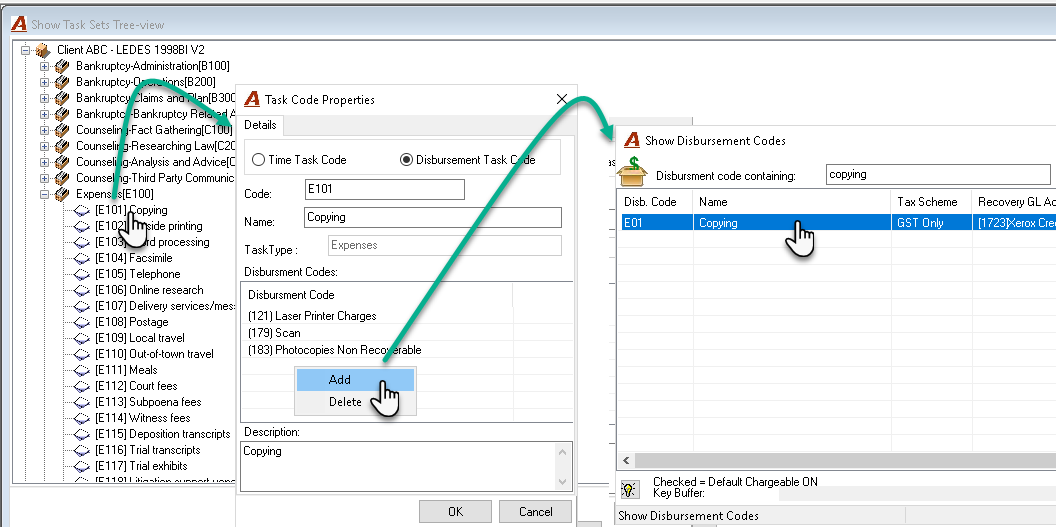The image size is (1056, 527).
Task: Sort by the Disb. Code column header
Action: pyautogui.click(x=655, y=202)
